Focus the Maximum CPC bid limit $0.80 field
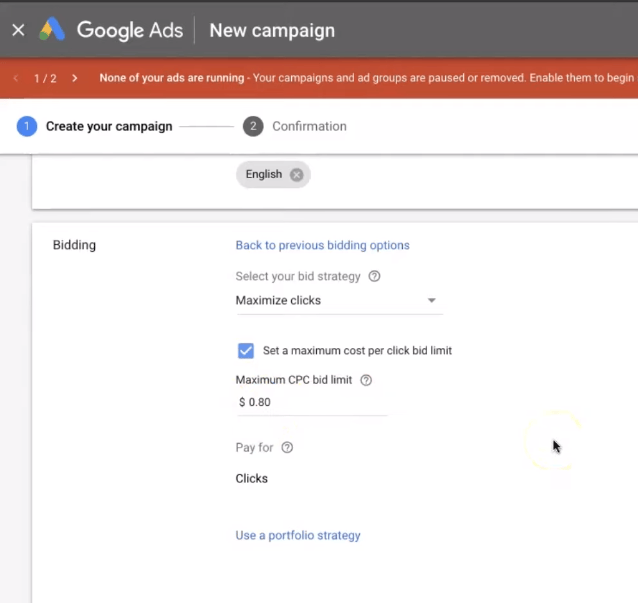The image size is (638, 603). [x=312, y=402]
